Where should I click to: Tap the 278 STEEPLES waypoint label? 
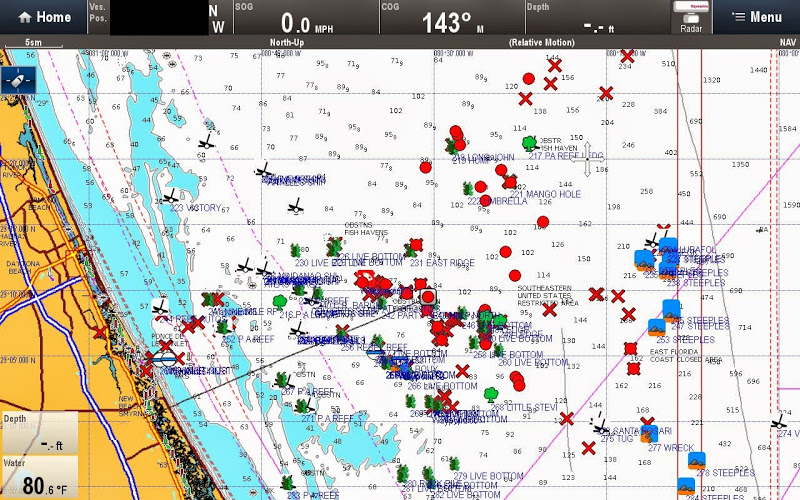click(x=725, y=473)
